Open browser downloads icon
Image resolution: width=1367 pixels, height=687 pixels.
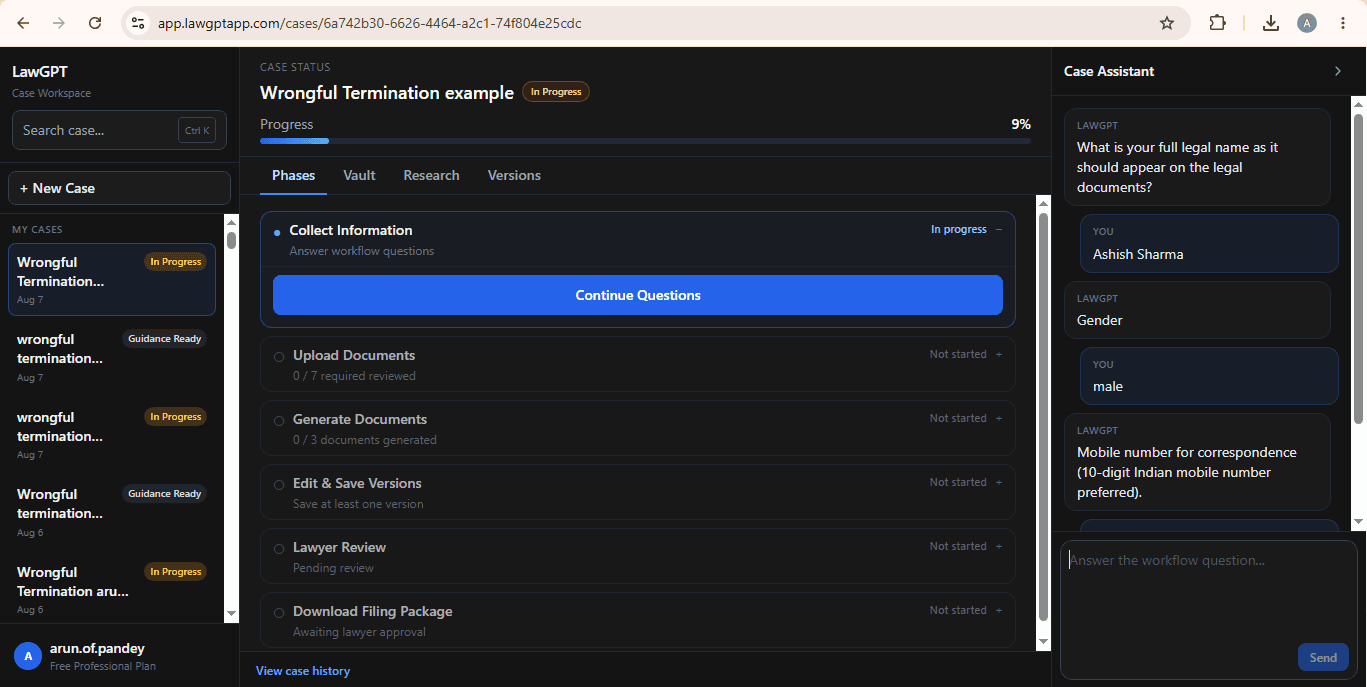click(1271, 23)
